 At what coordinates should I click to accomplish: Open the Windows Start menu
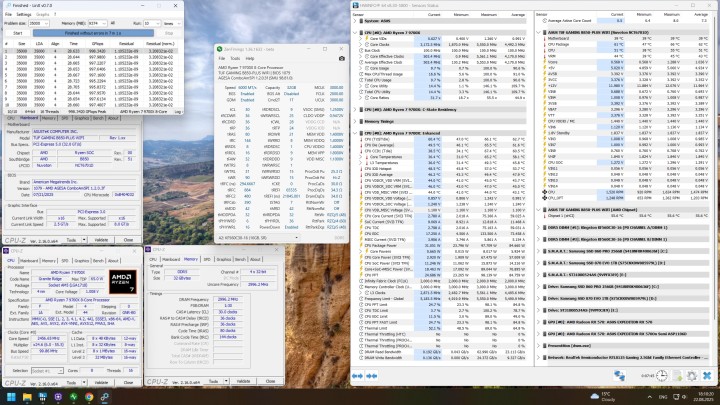tap(11, 397)
